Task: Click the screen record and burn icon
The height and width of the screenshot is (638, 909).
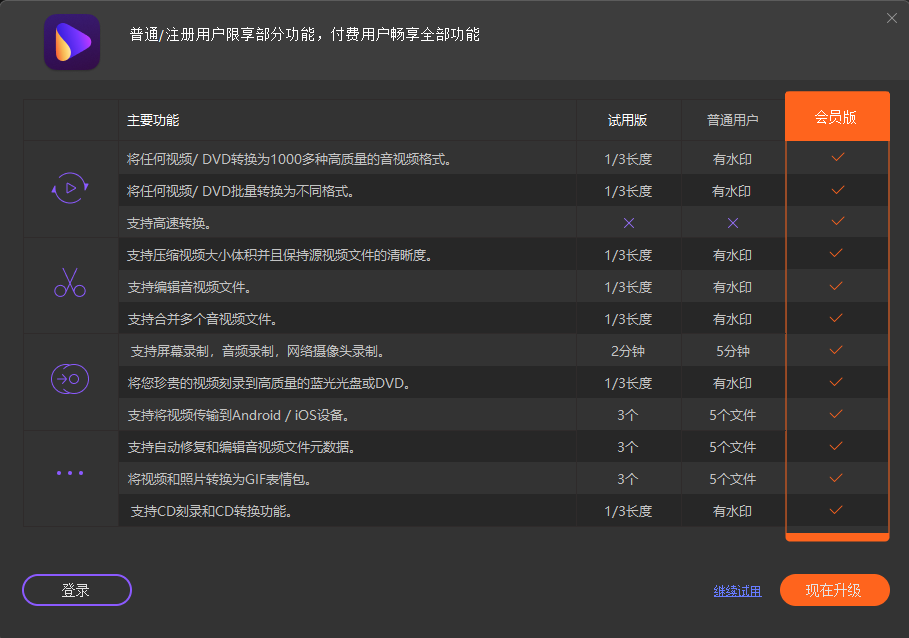Action: [x=70, y=380]
